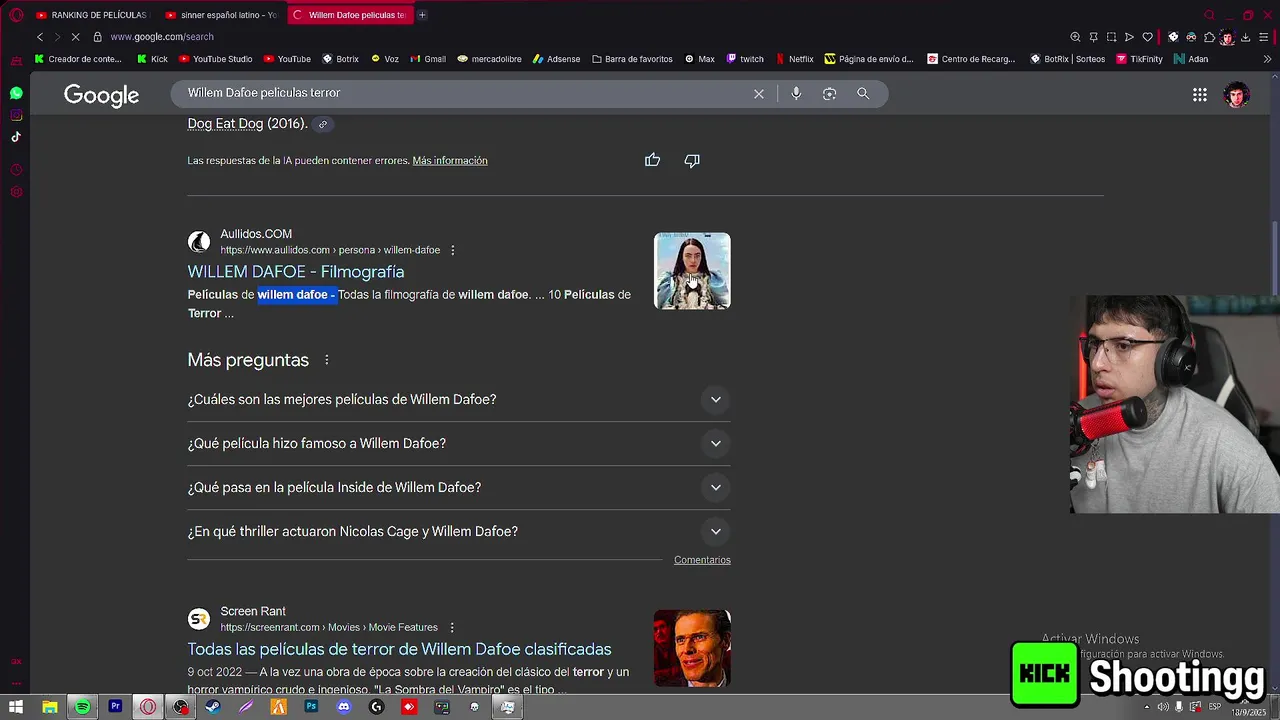The height and width of the screenshot is (720, 1280).
Task: Open WILLEM DAFOE - Filmografía result
Action: [x=296, y=272]
